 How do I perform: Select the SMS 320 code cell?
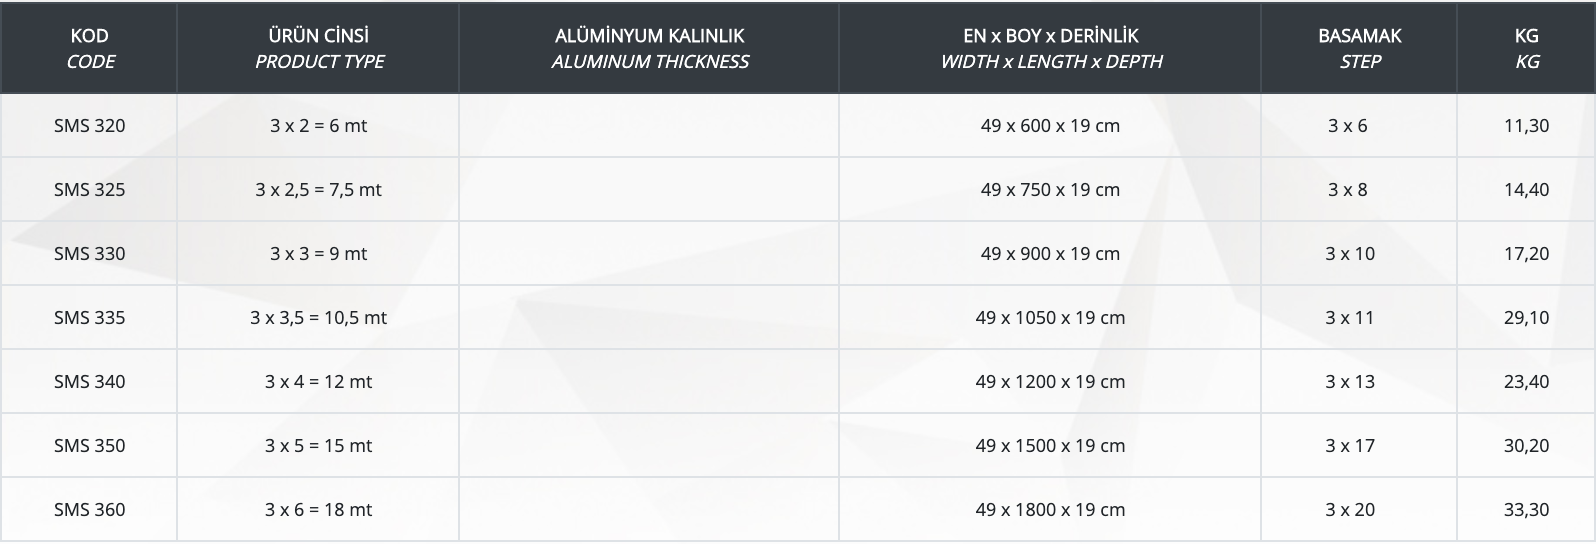pos(90,126)
